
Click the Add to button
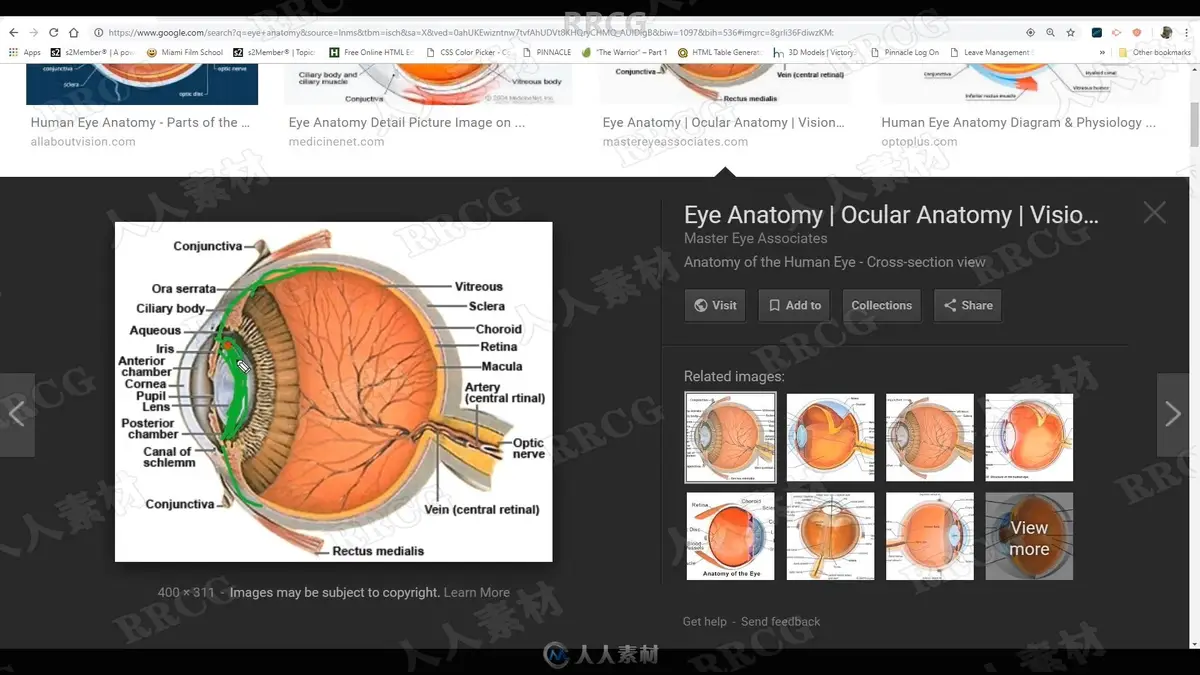click(x=795, y=305)
